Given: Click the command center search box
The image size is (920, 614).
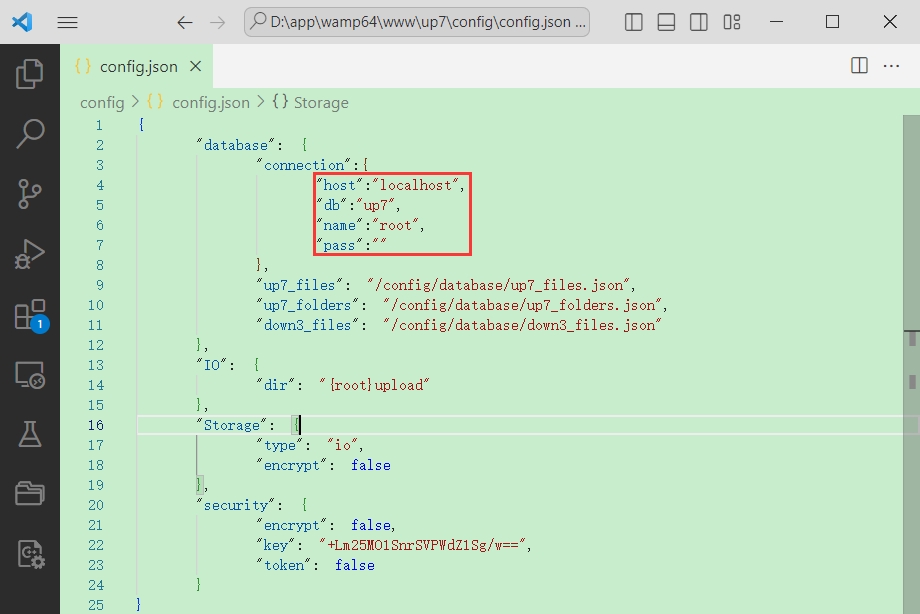Looking at the screenshot, I should click(417, 22).
